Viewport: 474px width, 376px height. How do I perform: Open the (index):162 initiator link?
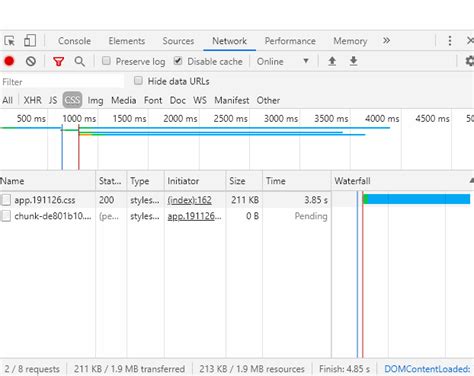tap(189, 200)
